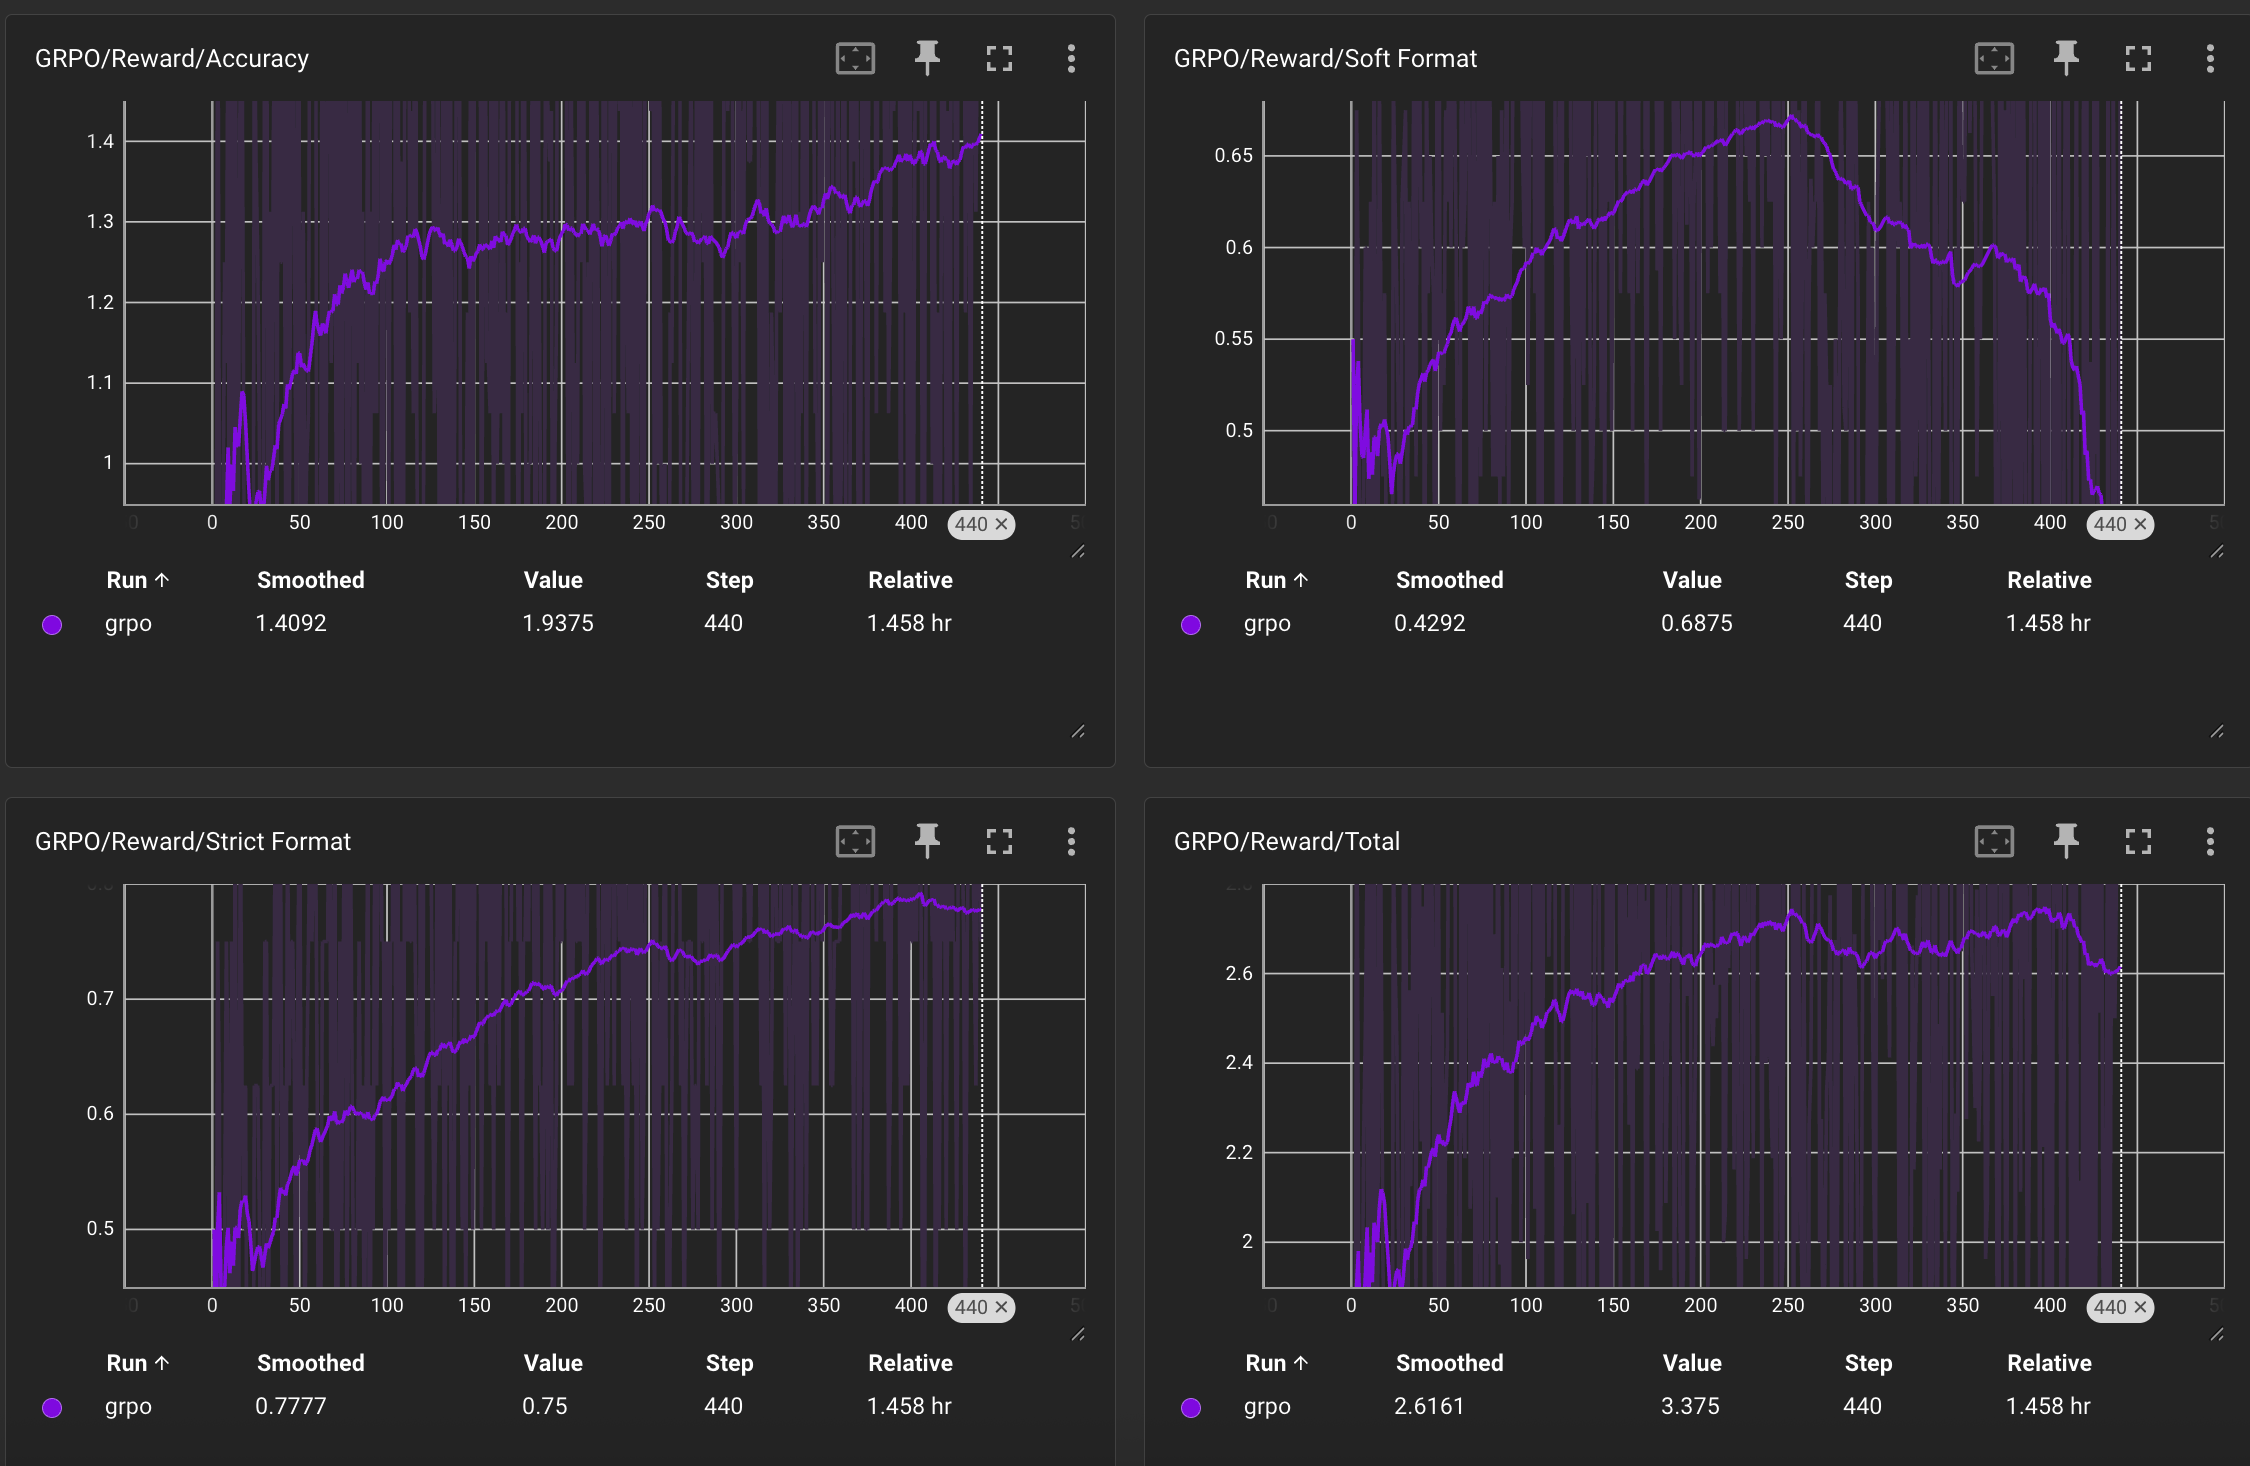The height and width of the screenshot is (1466, 2250).
Task: Toggle full size for Reward/Total chart
Action: point(2138,842)
